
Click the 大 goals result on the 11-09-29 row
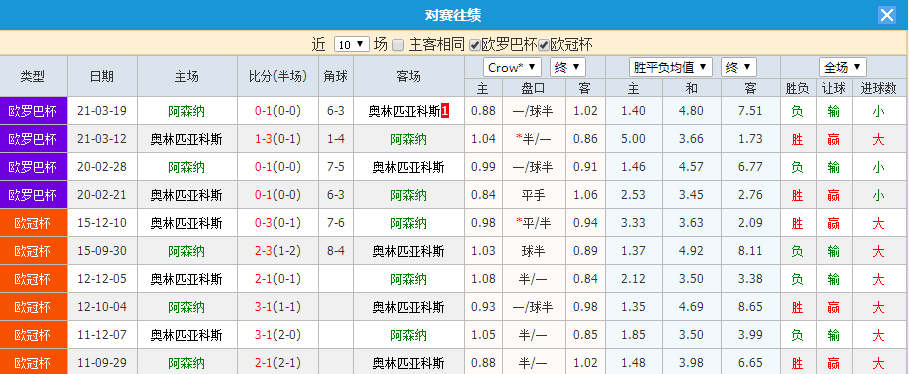coord(878,363)
